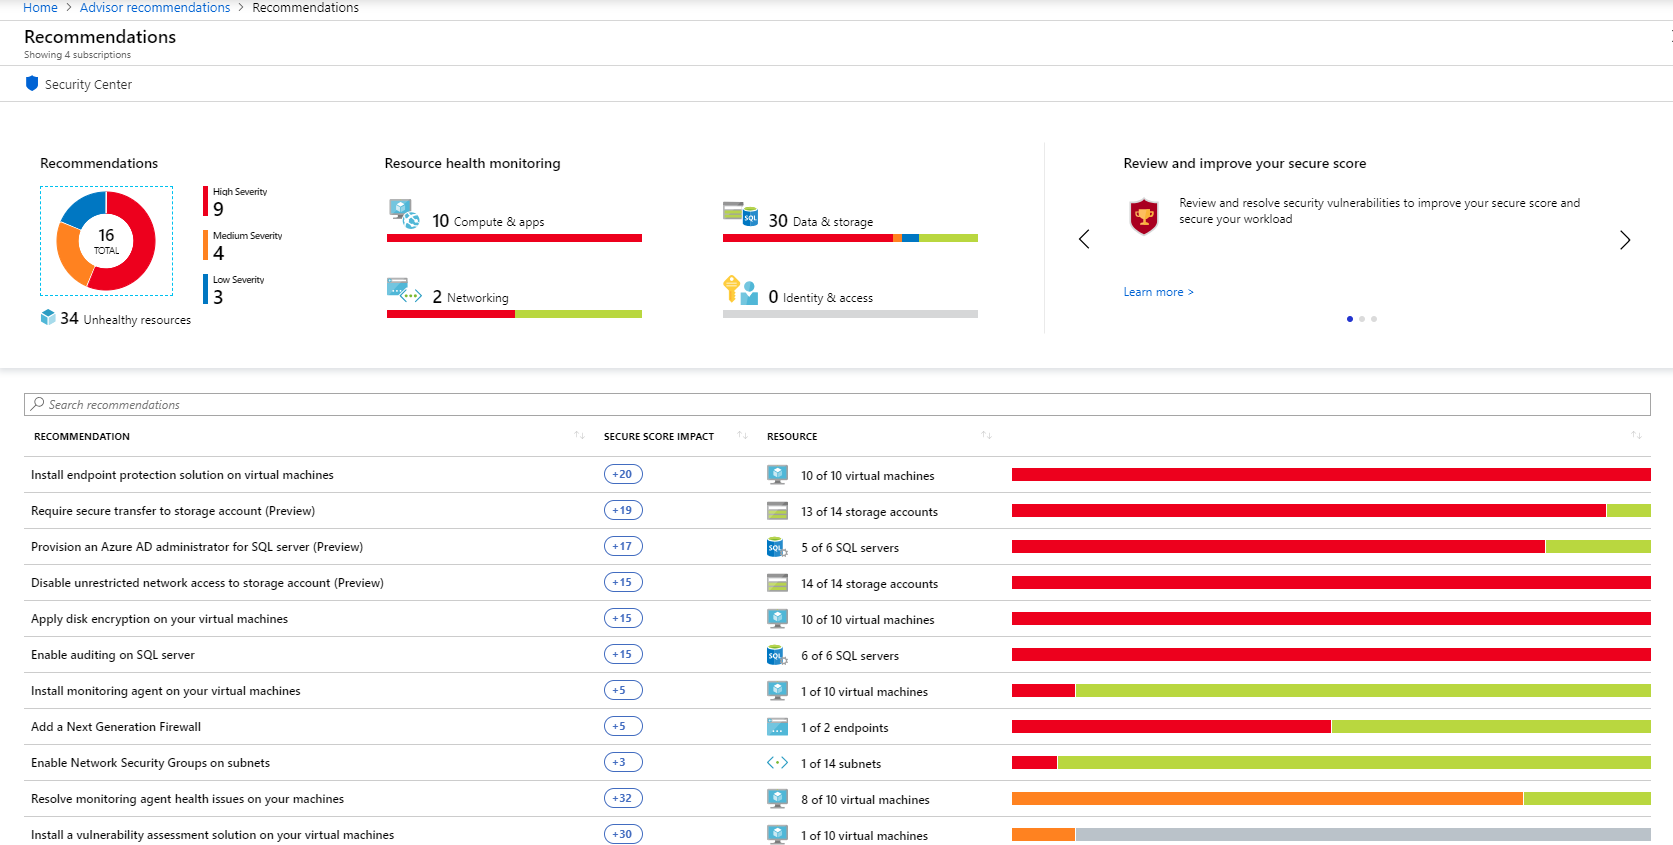The width and height of the screenshot is (1673, 845).
Task: Select the Networking resource icon
Action: point(405,291)
